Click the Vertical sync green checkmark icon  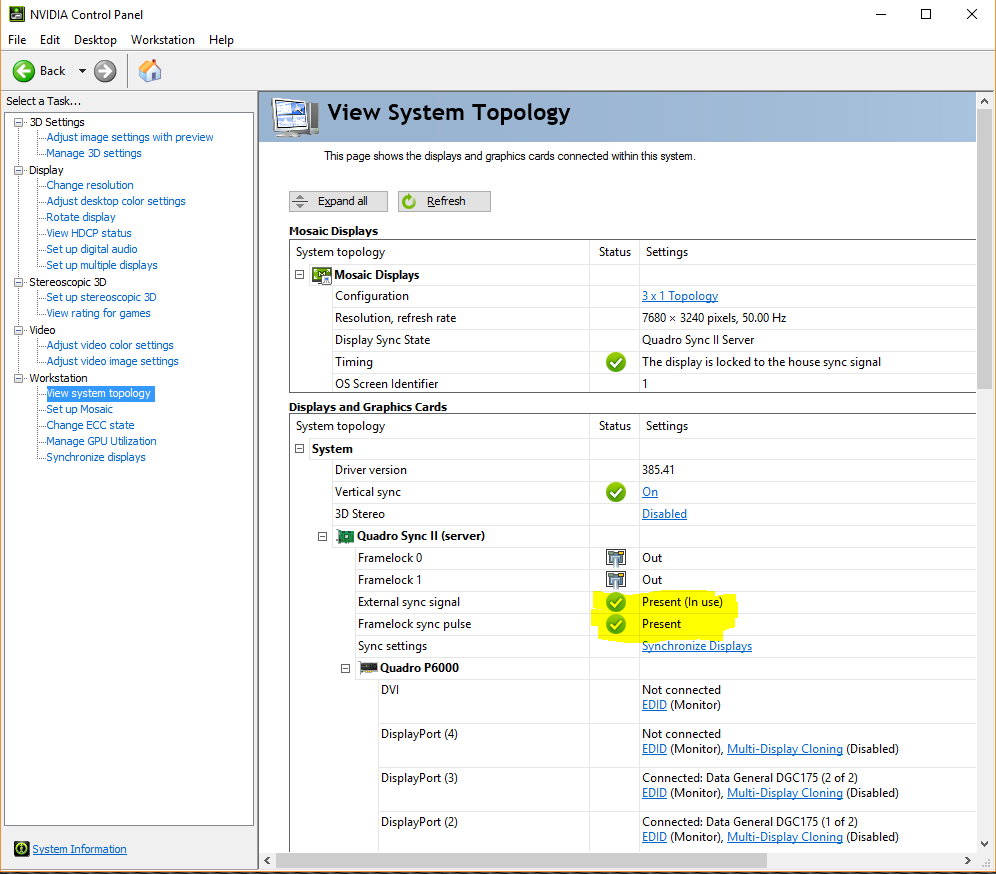point(615,492)
